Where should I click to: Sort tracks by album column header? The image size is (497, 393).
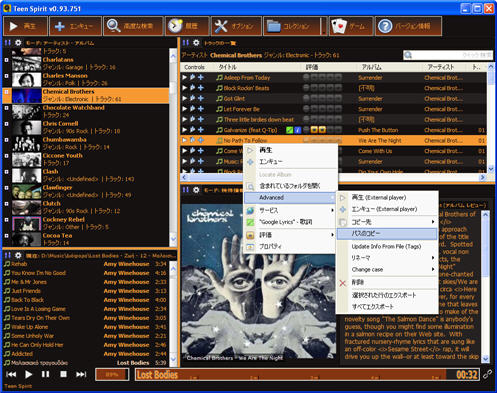[388, 67]
